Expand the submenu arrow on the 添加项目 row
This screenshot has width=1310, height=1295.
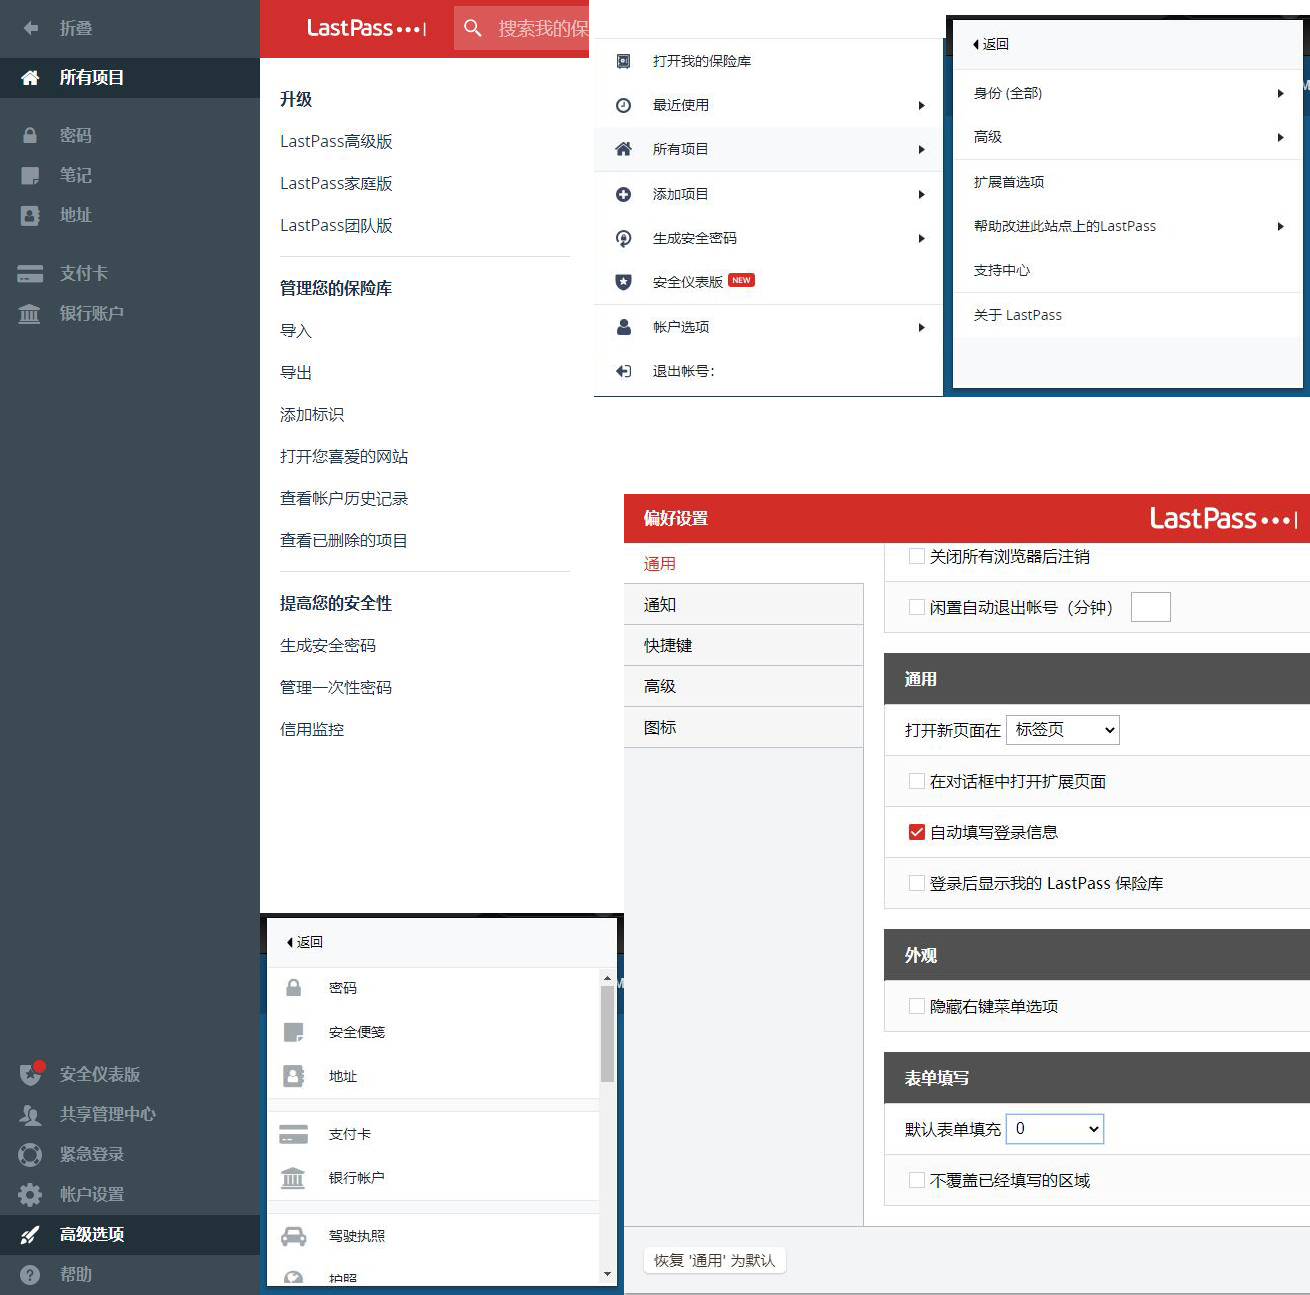click(x=921, y=194)
